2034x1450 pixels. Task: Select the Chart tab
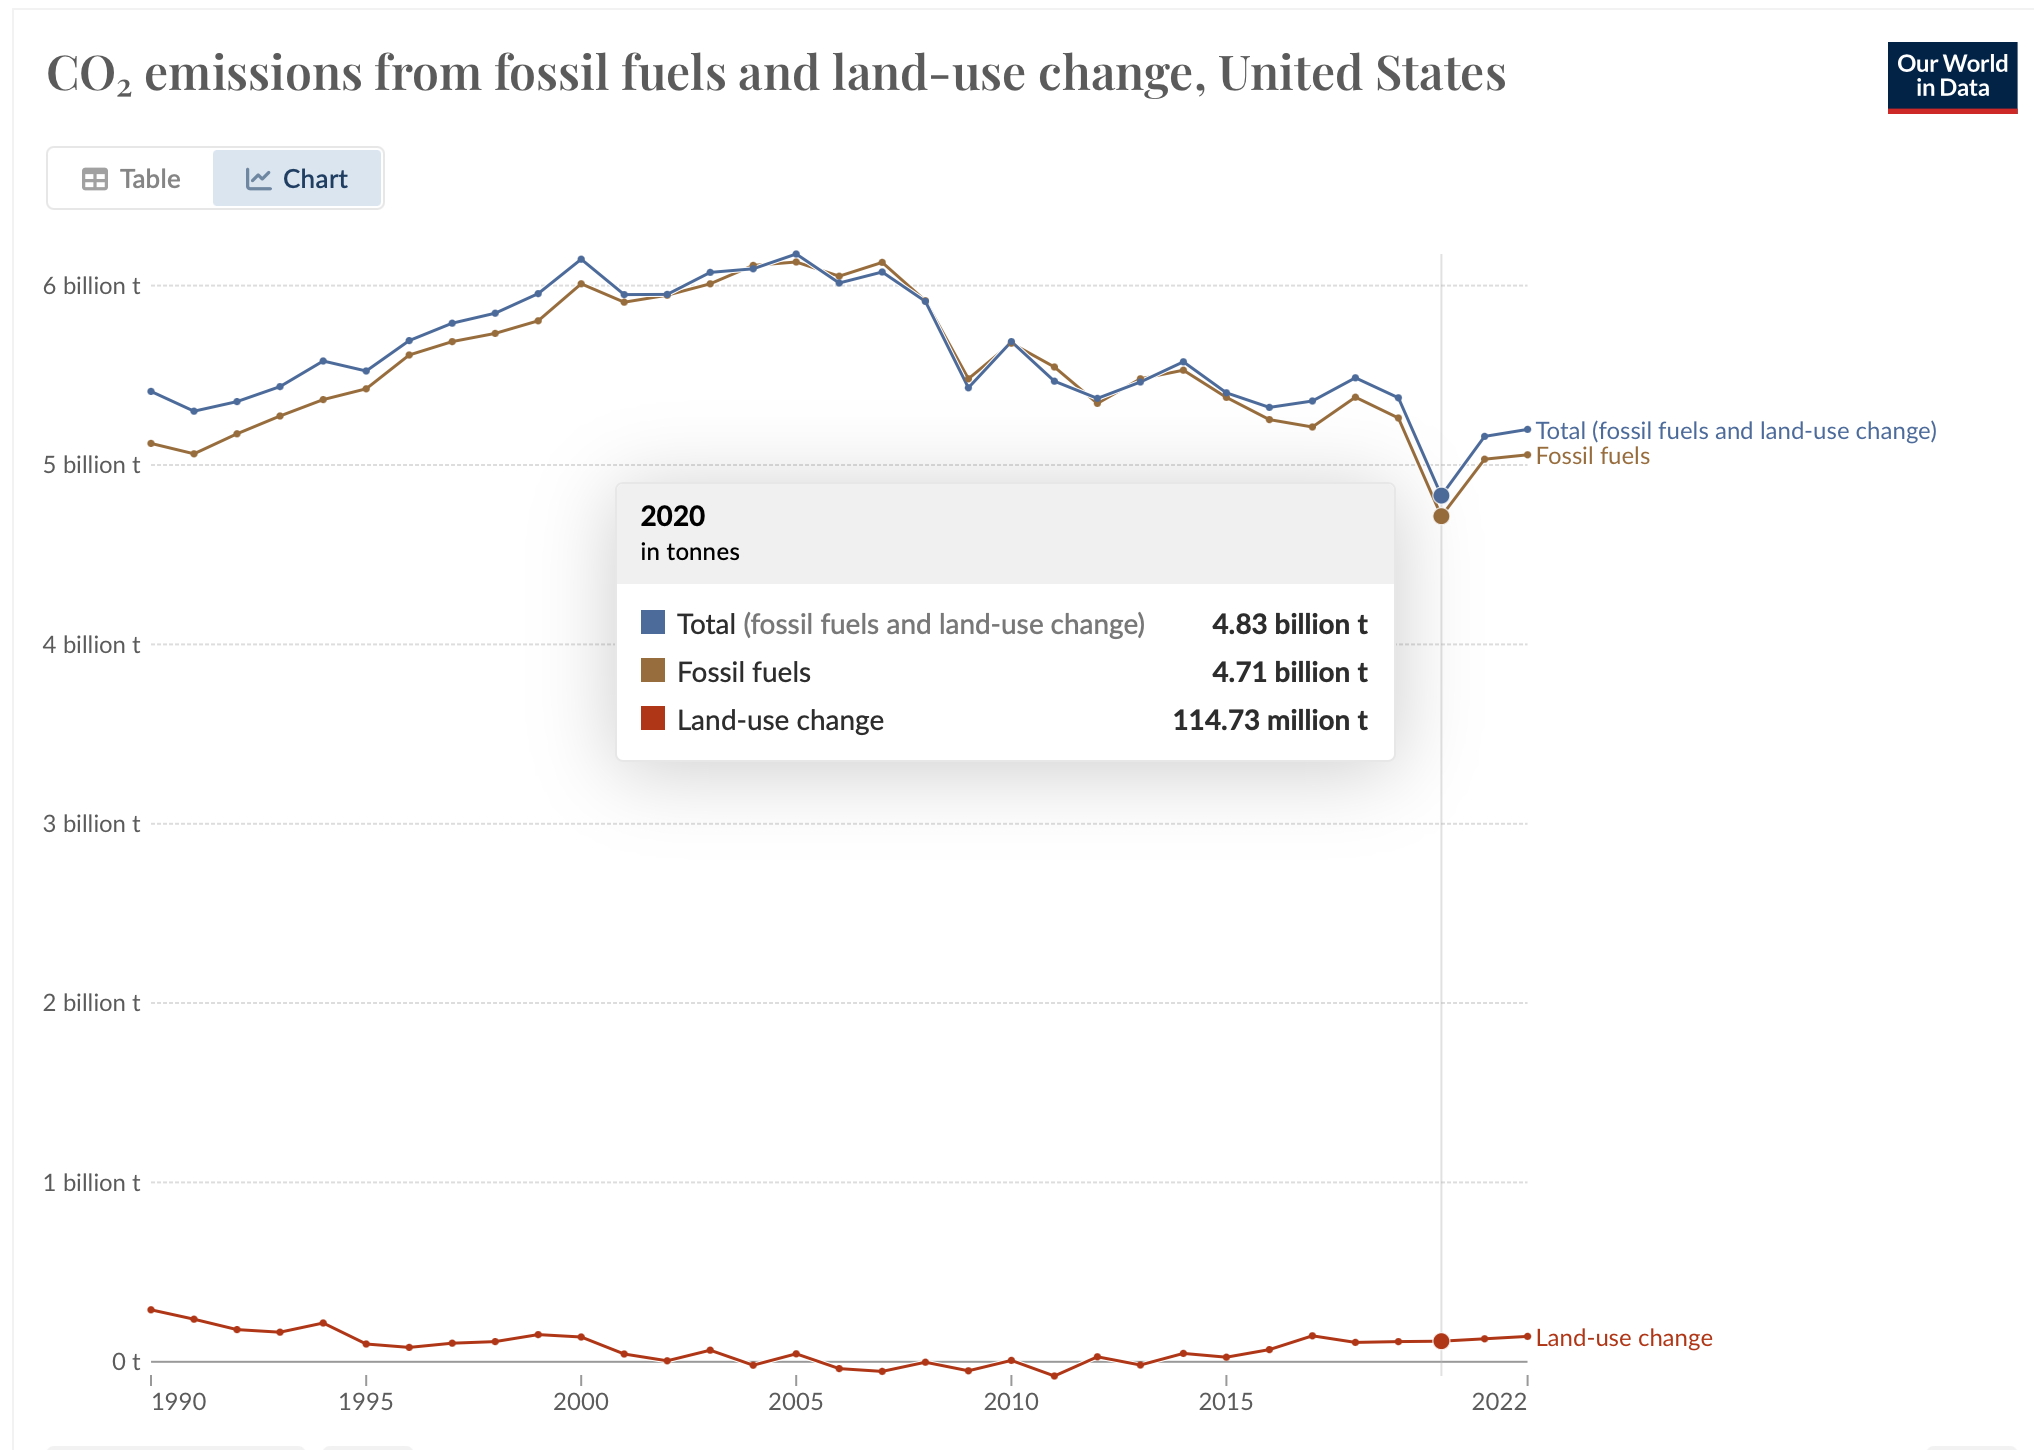coord(297,179)
